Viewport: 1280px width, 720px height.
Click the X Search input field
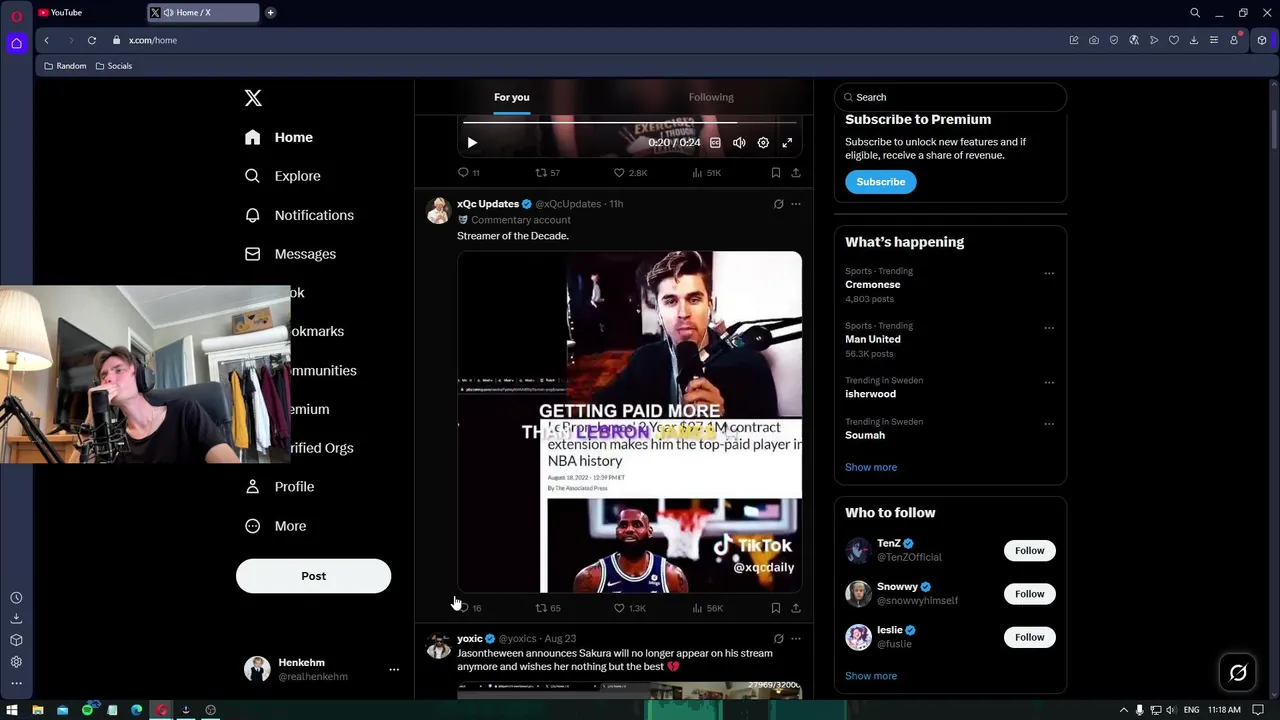click(950, 97)
